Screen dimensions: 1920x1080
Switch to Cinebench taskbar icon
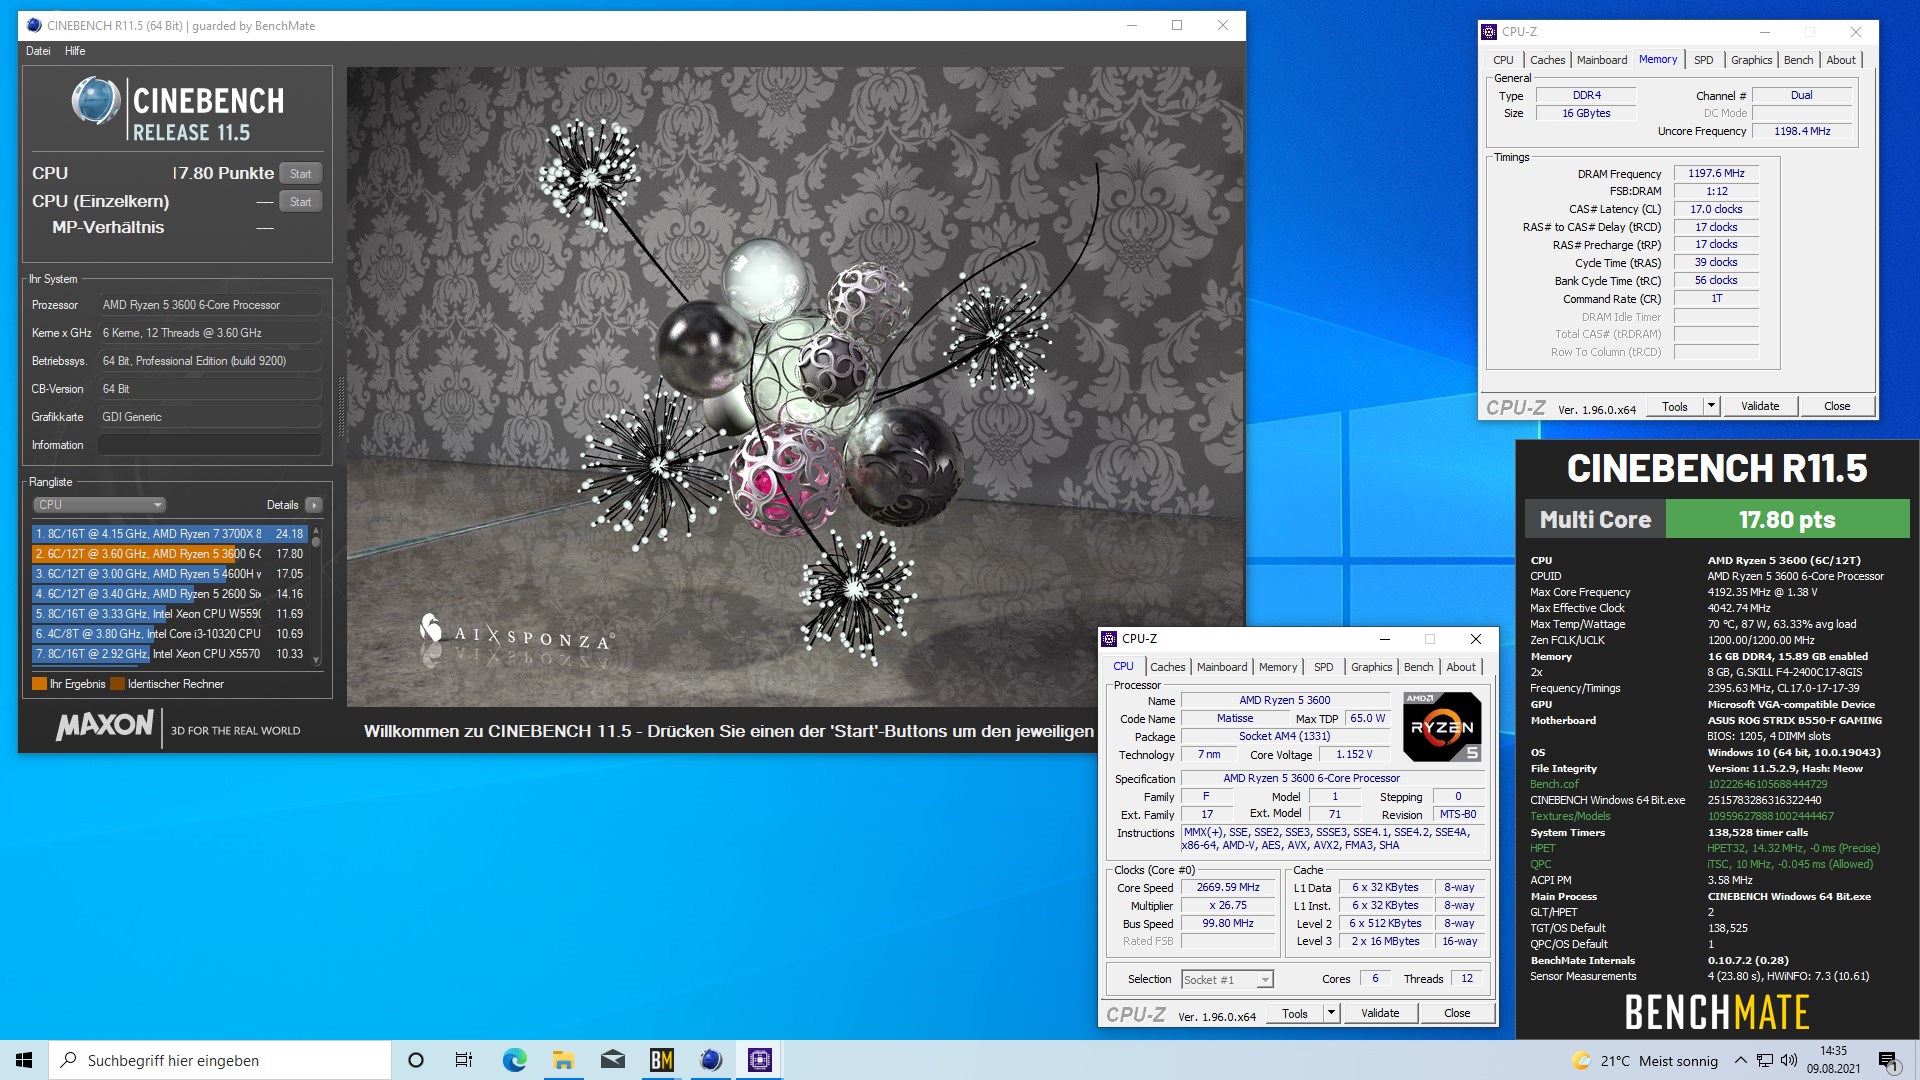coord(710,1060)
